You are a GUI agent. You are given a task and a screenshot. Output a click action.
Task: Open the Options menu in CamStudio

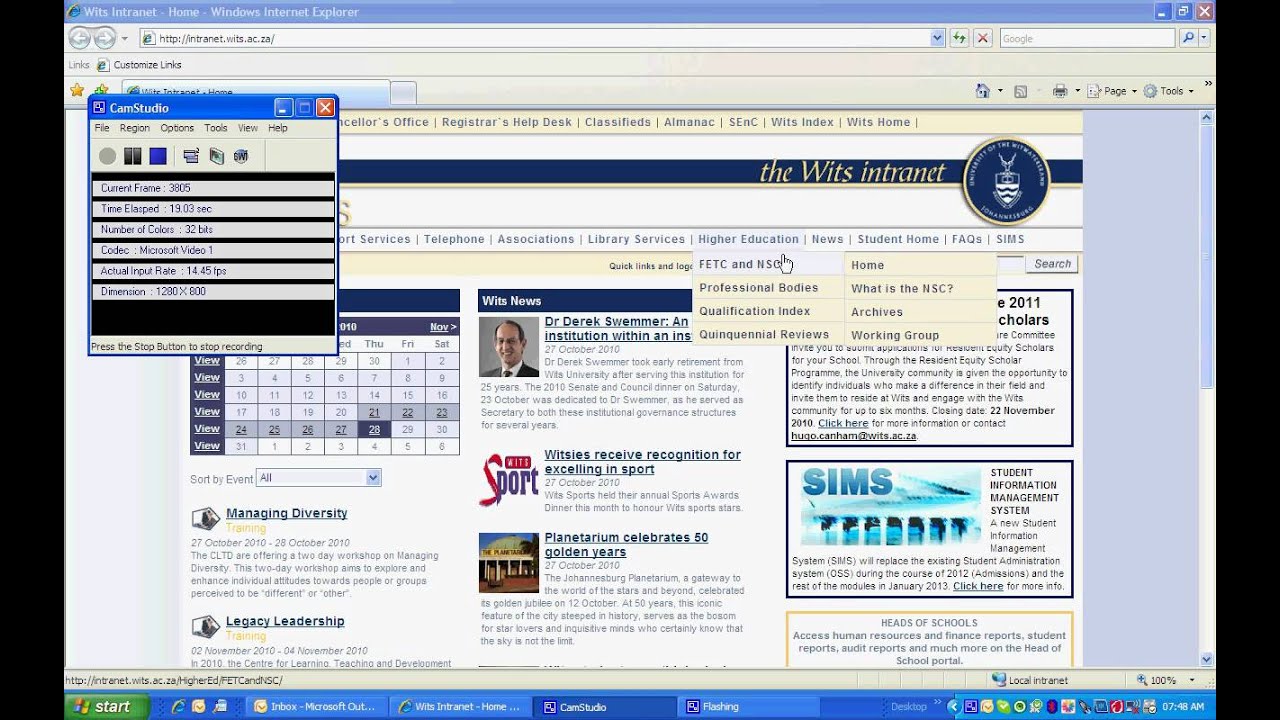(x=177, y=128)
